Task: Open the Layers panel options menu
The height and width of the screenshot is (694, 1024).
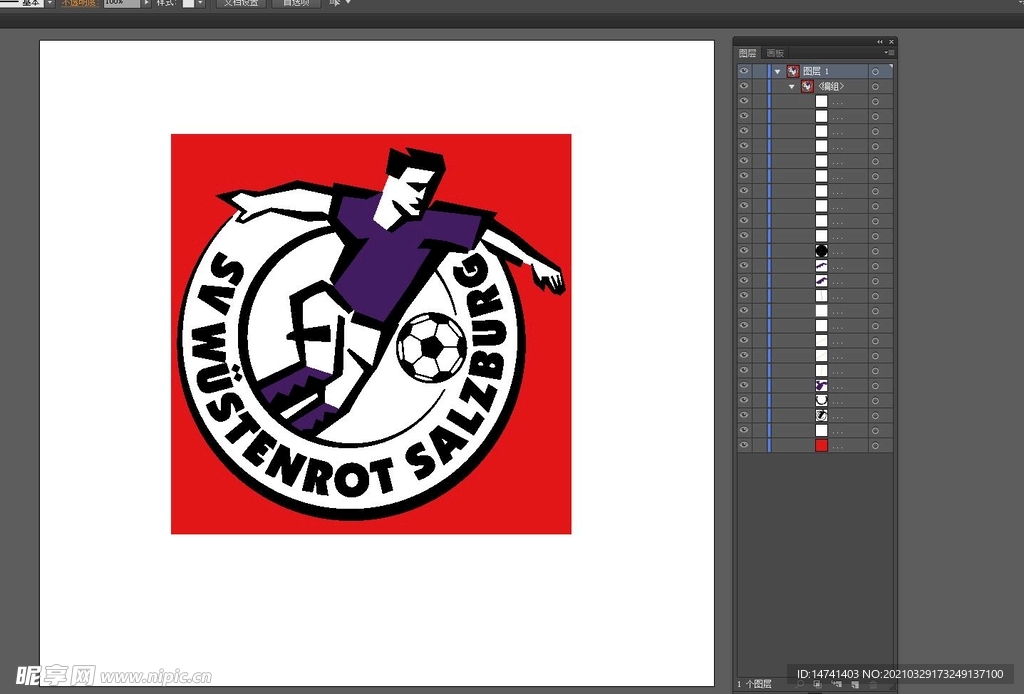Action: click(889, 52)
